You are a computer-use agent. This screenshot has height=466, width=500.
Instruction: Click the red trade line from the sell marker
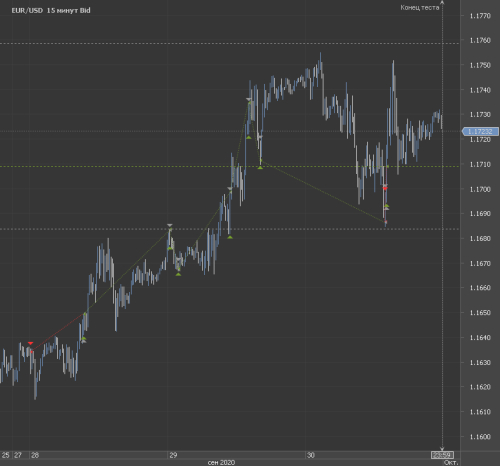(x=58, y=332)
